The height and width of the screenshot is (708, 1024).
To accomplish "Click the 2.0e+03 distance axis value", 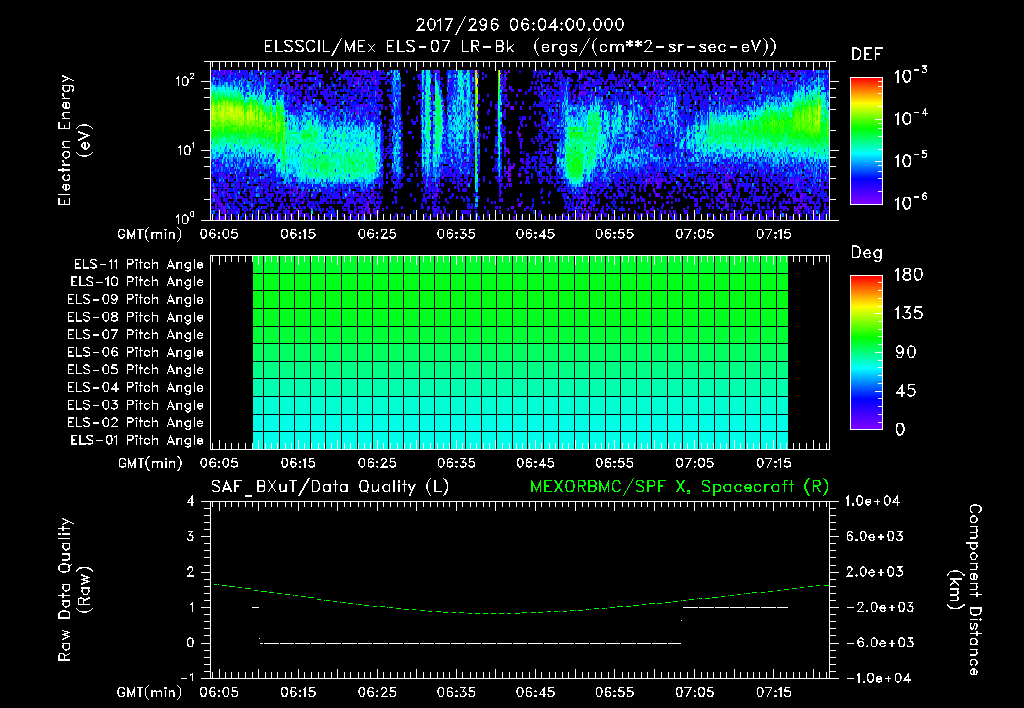I will coord(875,571).
